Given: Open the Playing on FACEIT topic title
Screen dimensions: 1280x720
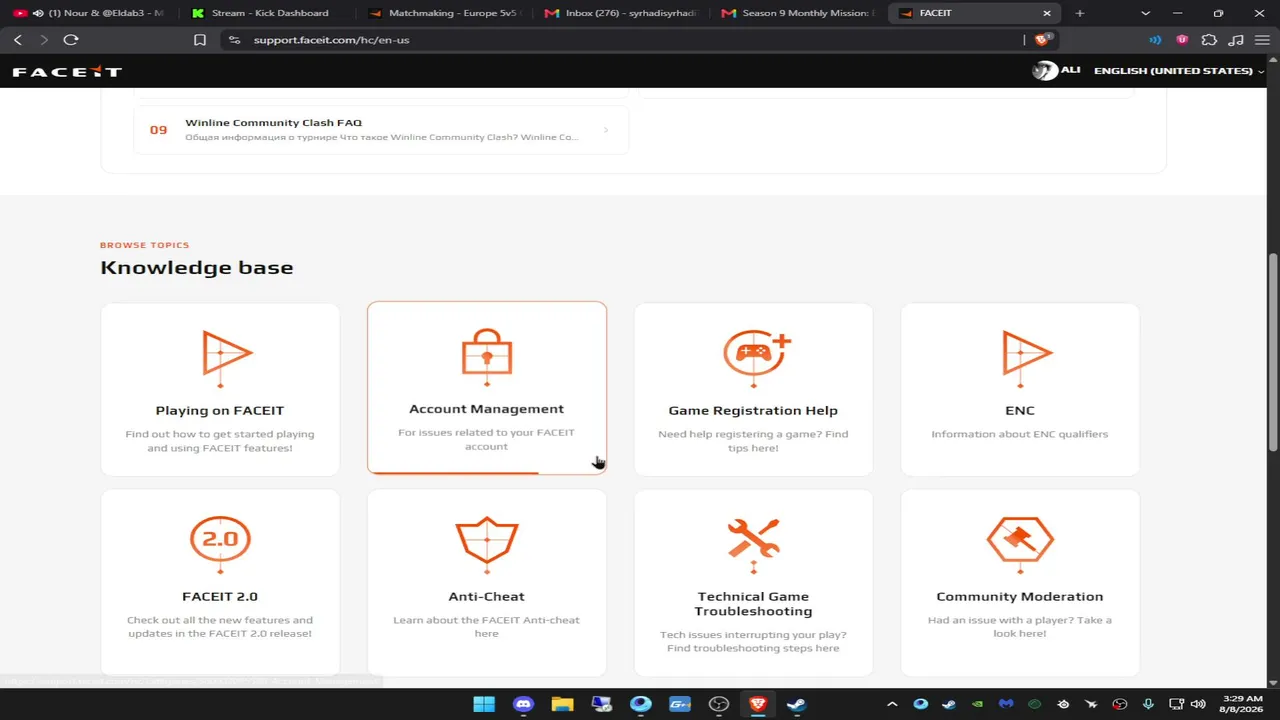Looking at the screenshot, I should [220, 410].
